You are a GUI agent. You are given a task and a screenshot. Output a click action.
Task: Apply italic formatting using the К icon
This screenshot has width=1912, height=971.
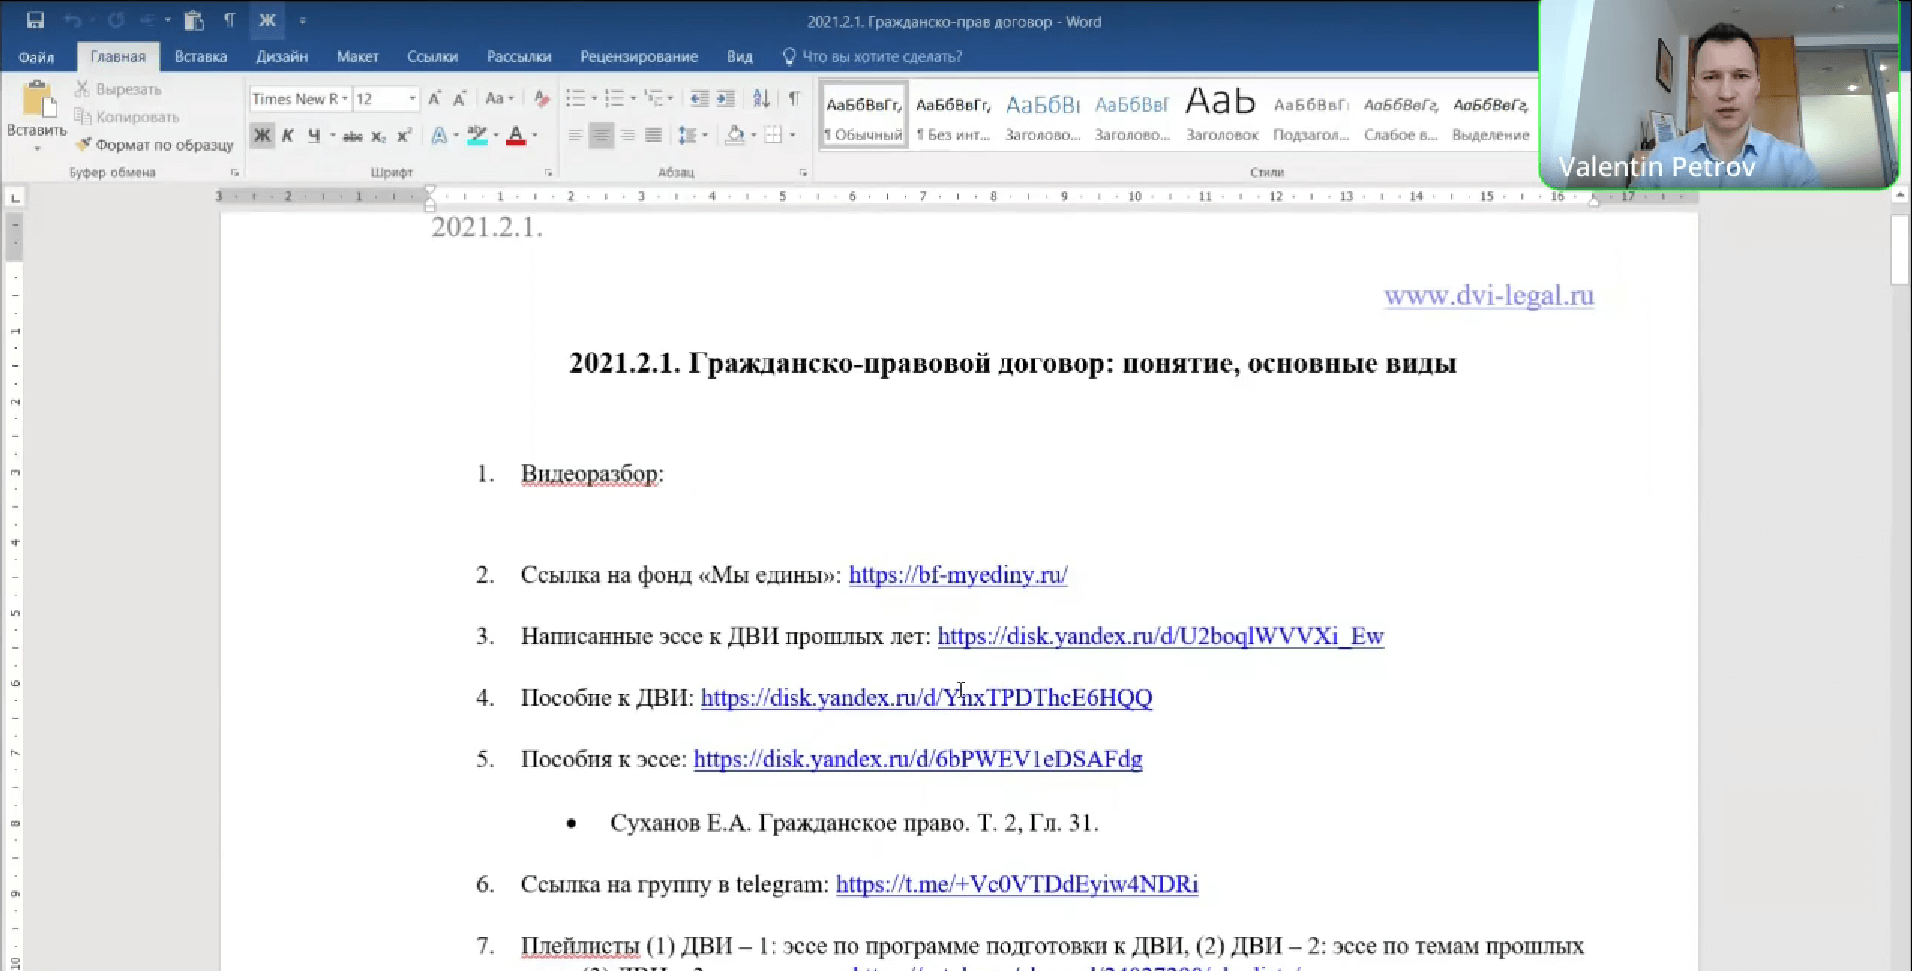(288, 135)
